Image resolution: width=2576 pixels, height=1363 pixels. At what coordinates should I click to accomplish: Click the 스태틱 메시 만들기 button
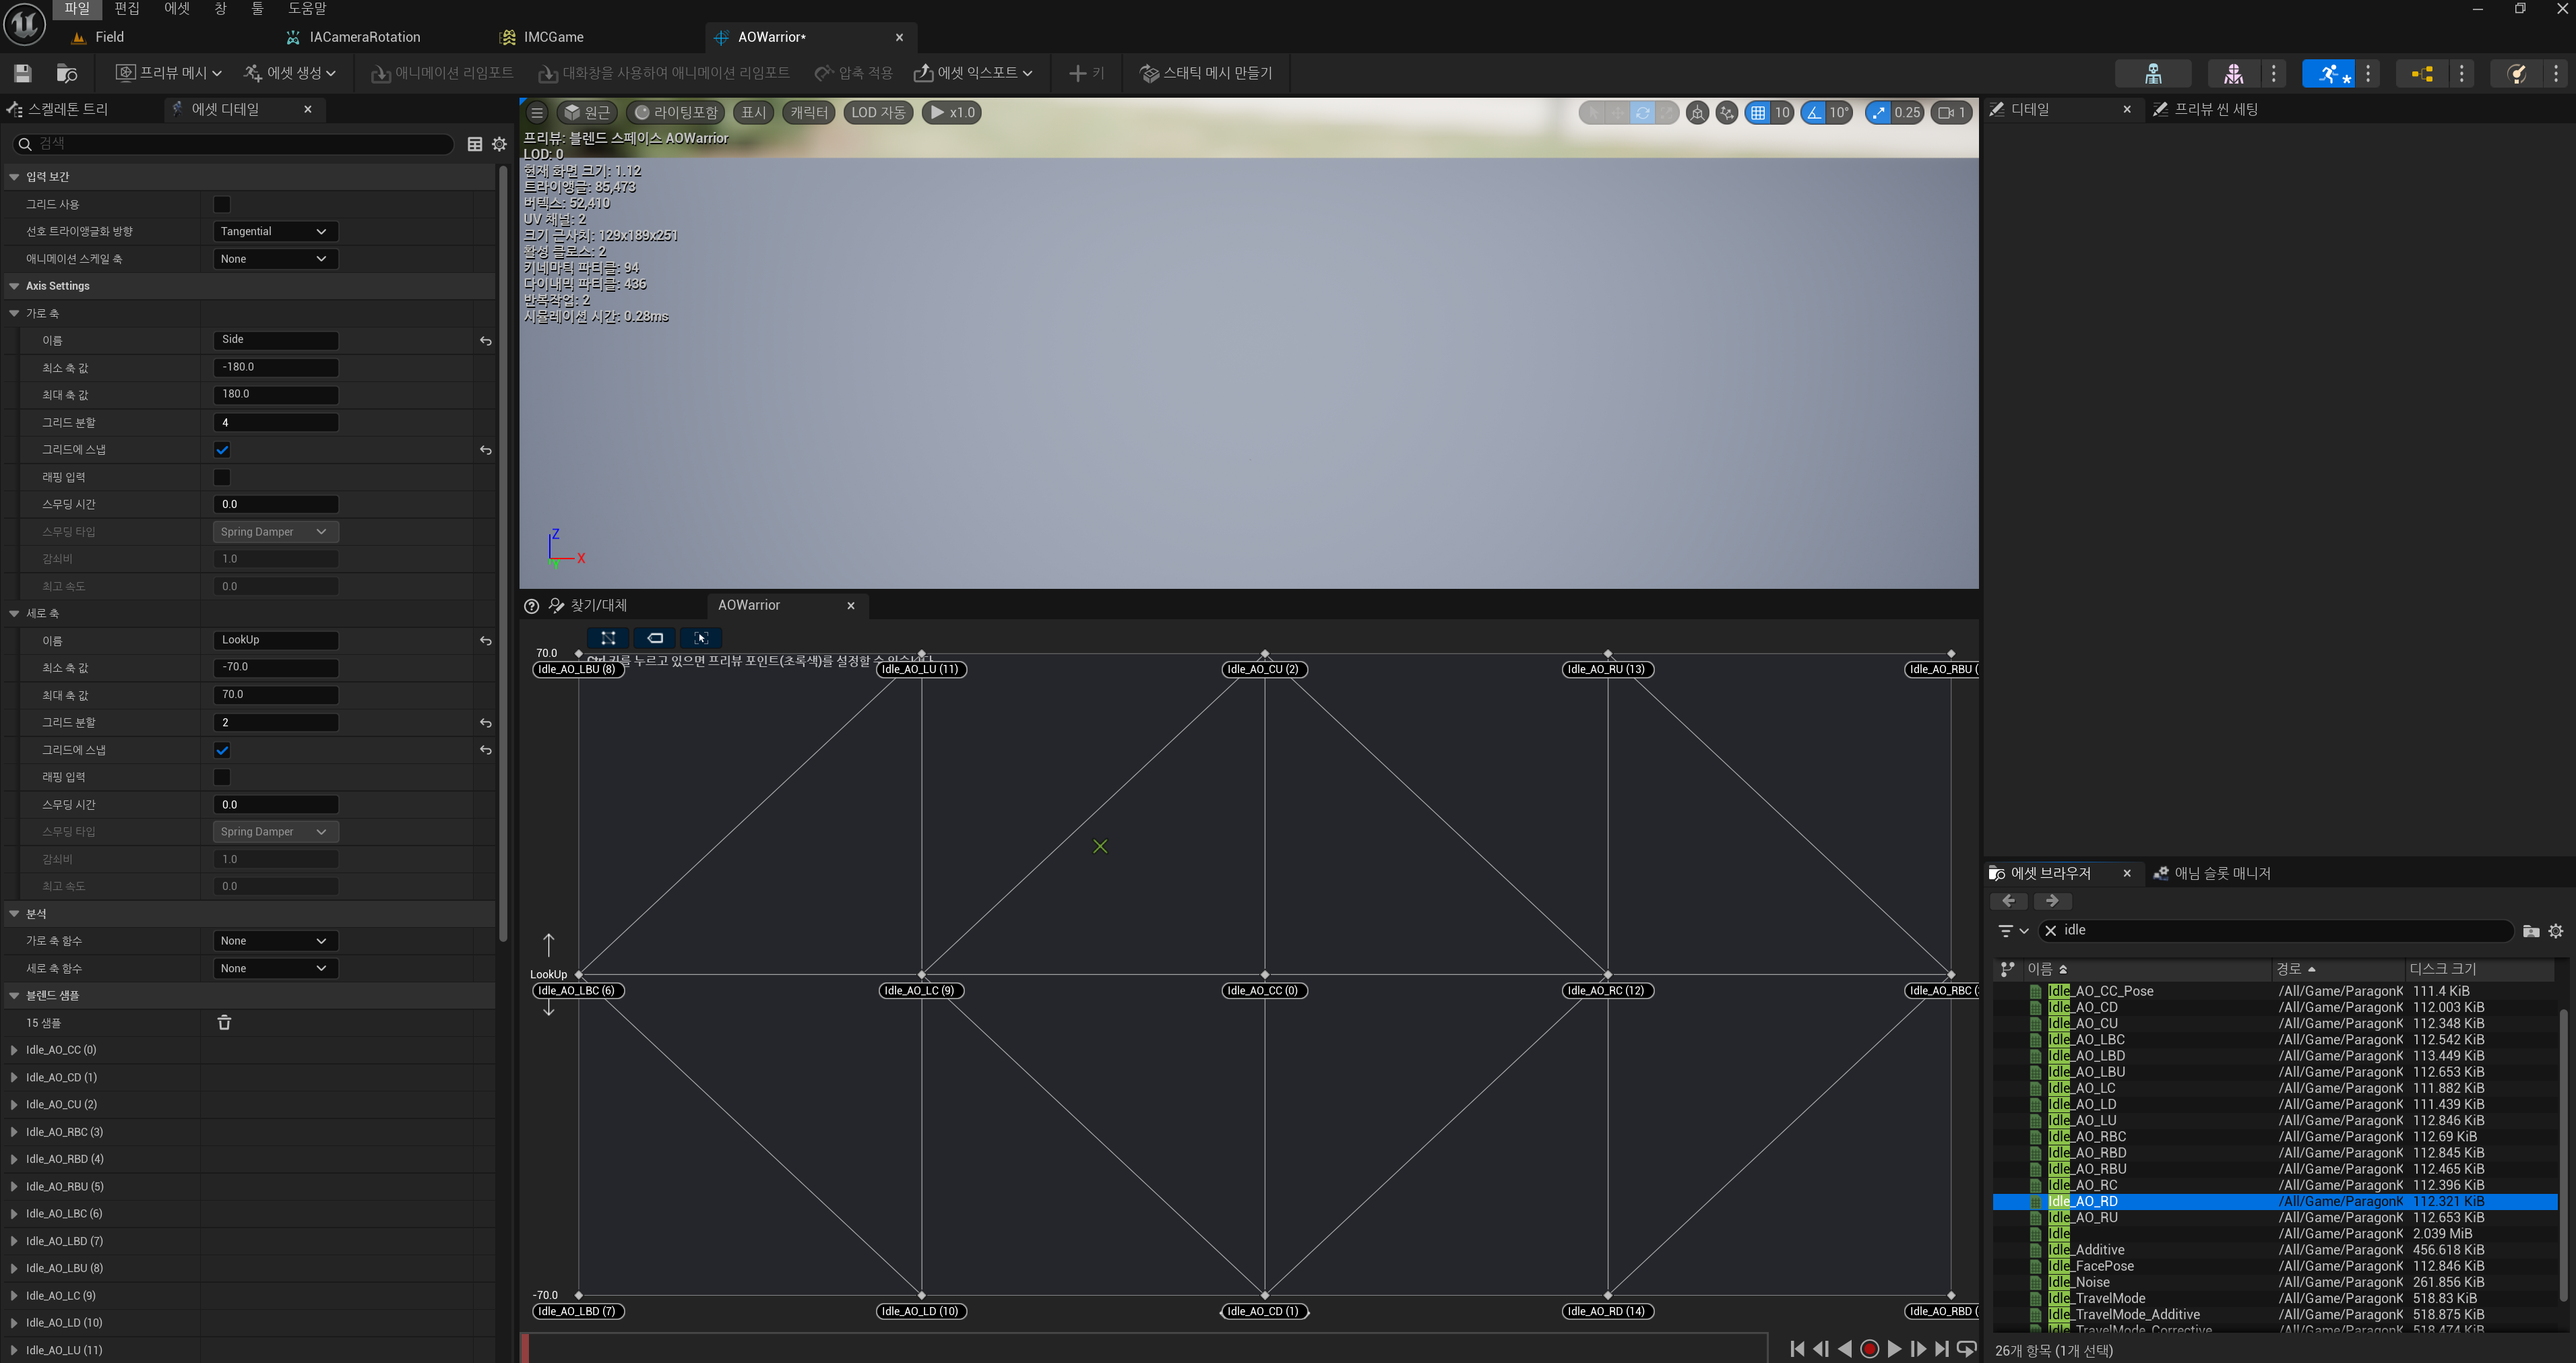[x=1207, y=73]
